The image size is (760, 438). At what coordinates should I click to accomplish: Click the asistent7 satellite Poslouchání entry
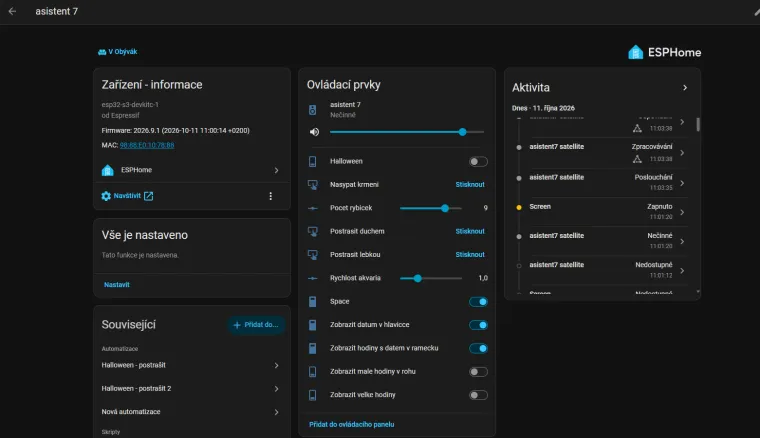[601, 183]
